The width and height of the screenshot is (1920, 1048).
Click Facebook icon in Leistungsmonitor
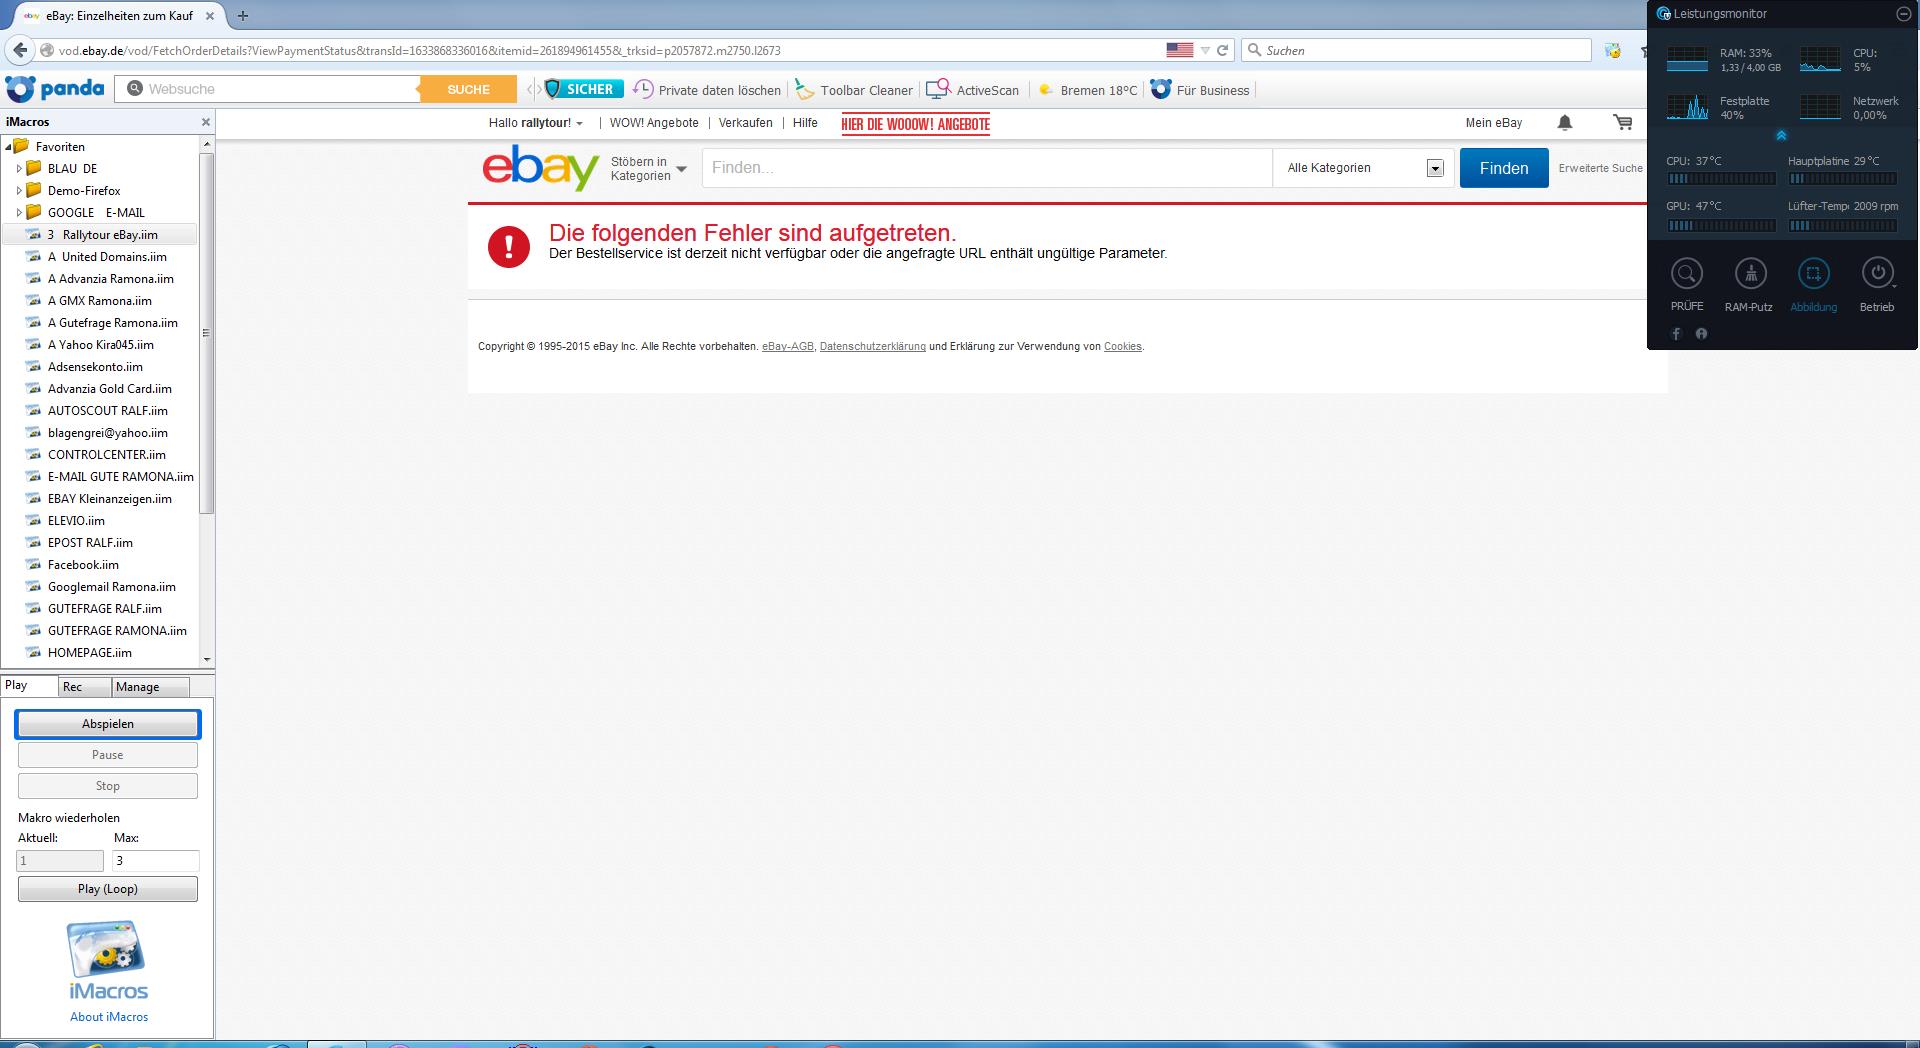[1676, 334]
